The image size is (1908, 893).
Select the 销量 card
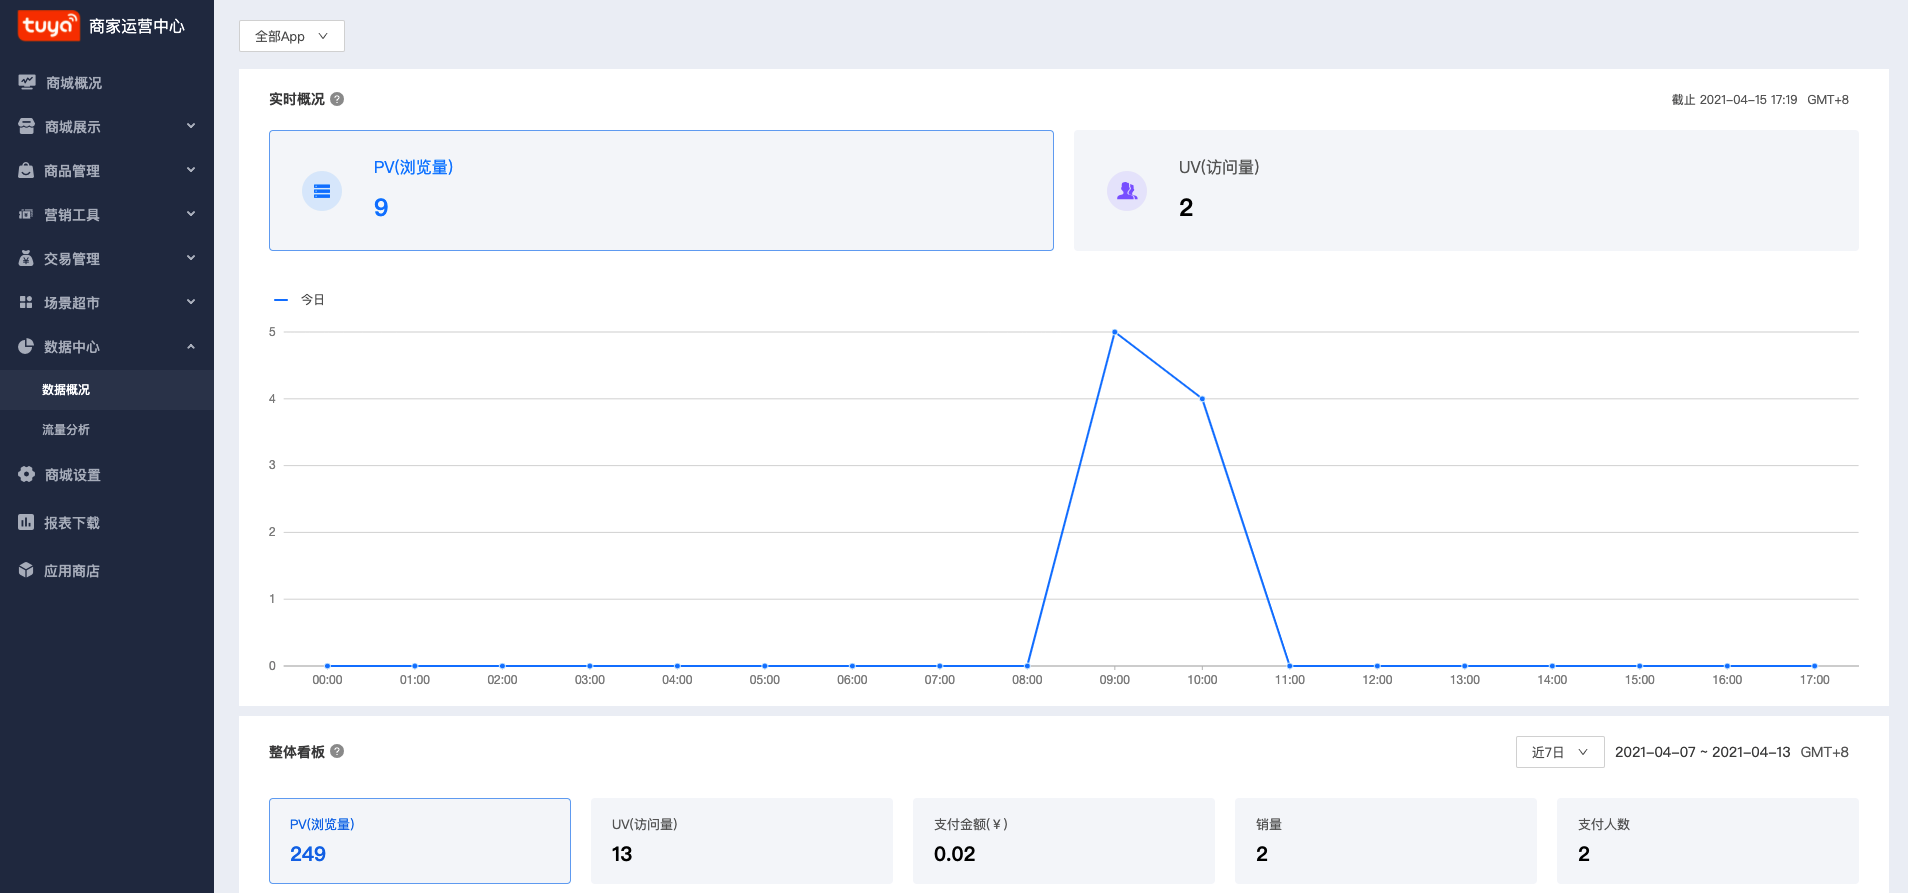coord(1386,841)
